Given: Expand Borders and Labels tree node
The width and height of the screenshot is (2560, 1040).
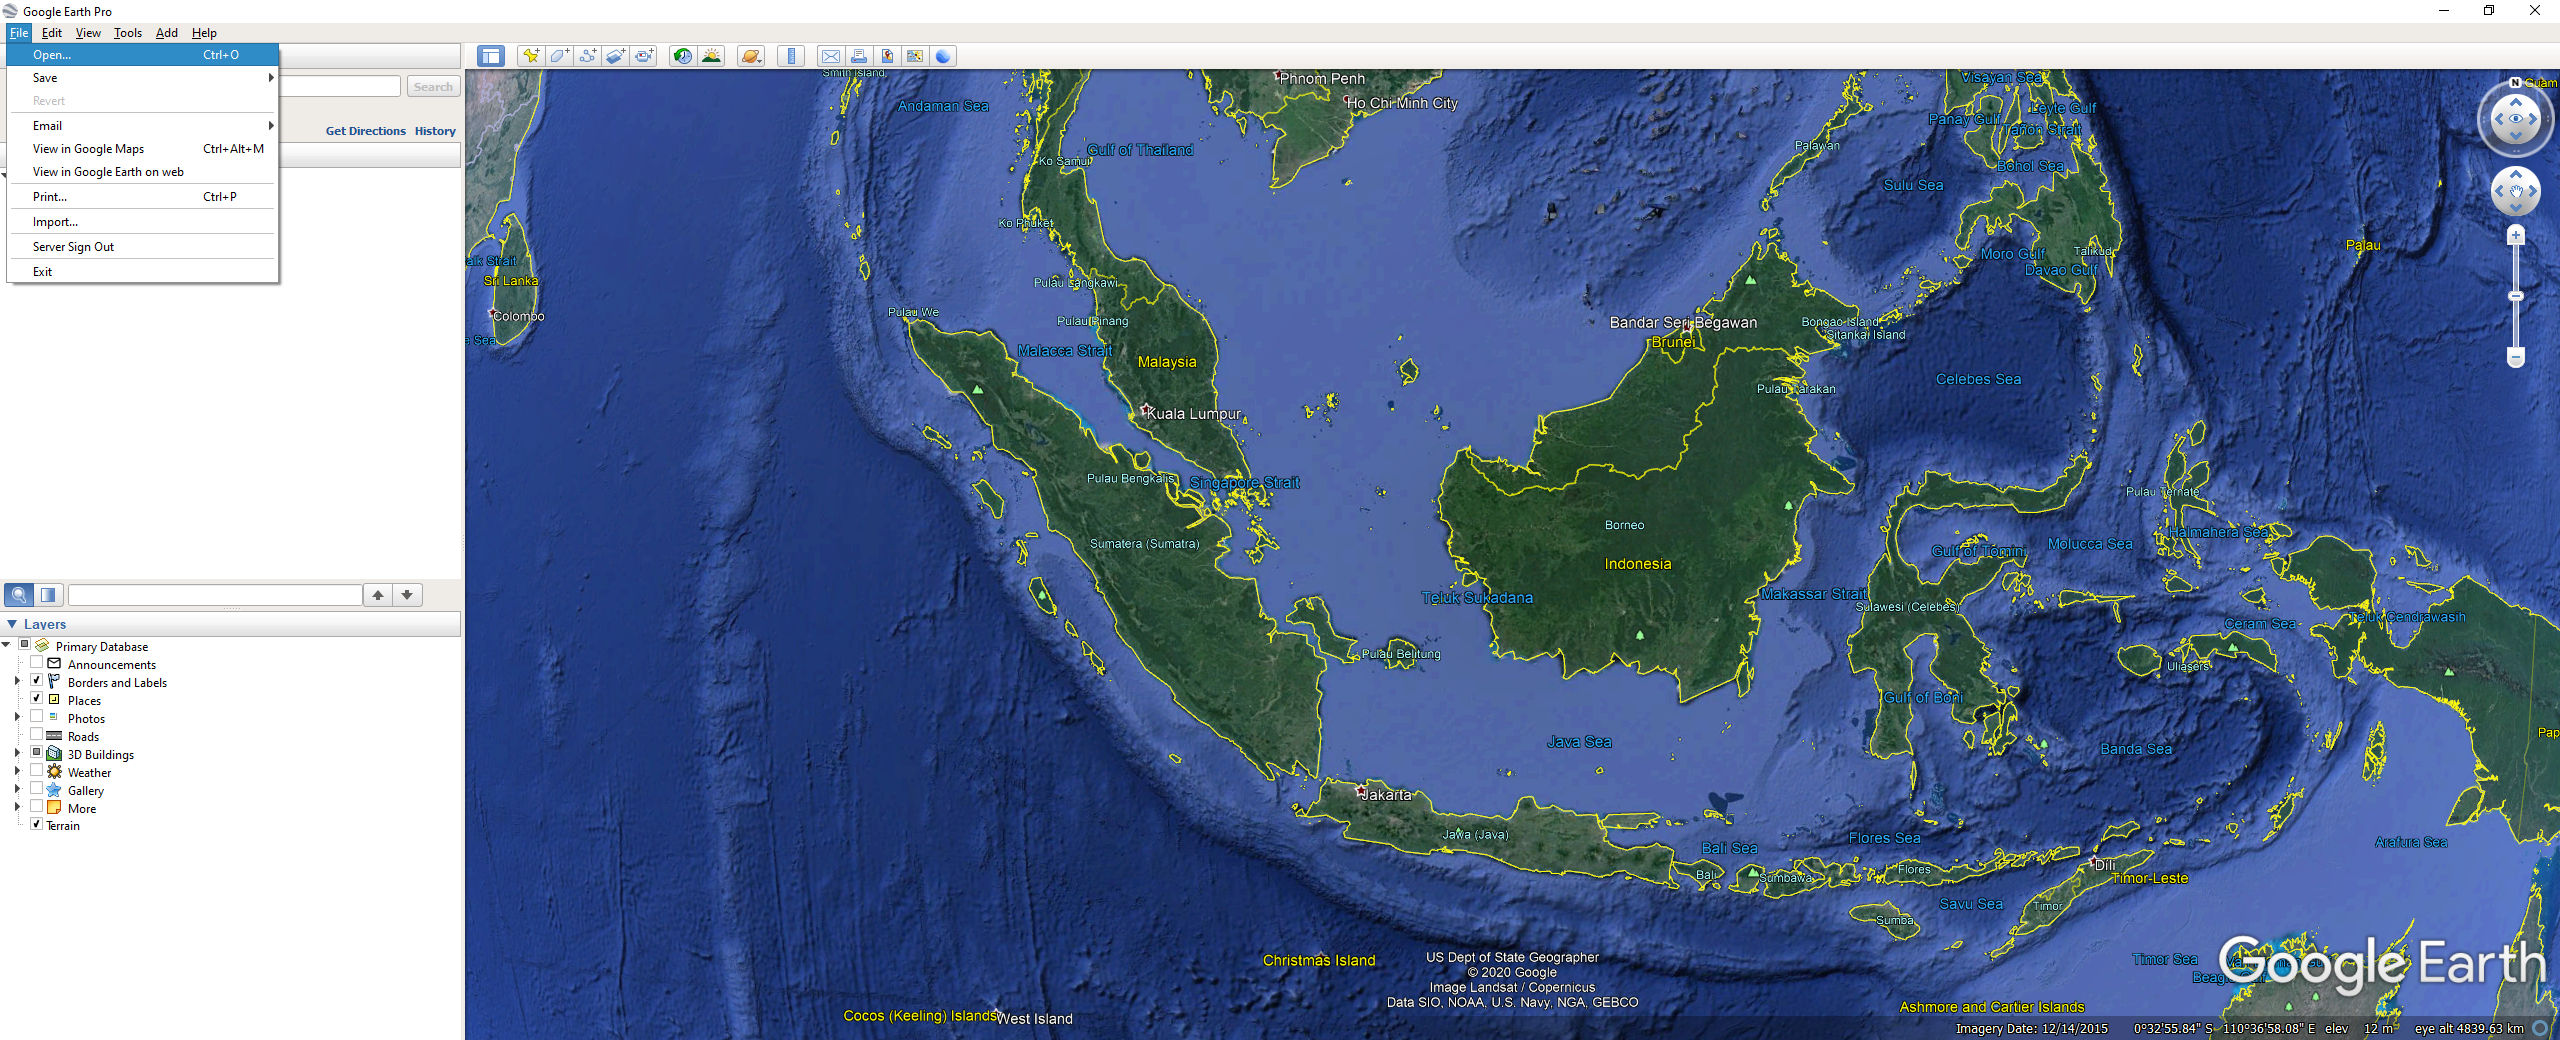Looking at the screenshot, I should (17, 681).
